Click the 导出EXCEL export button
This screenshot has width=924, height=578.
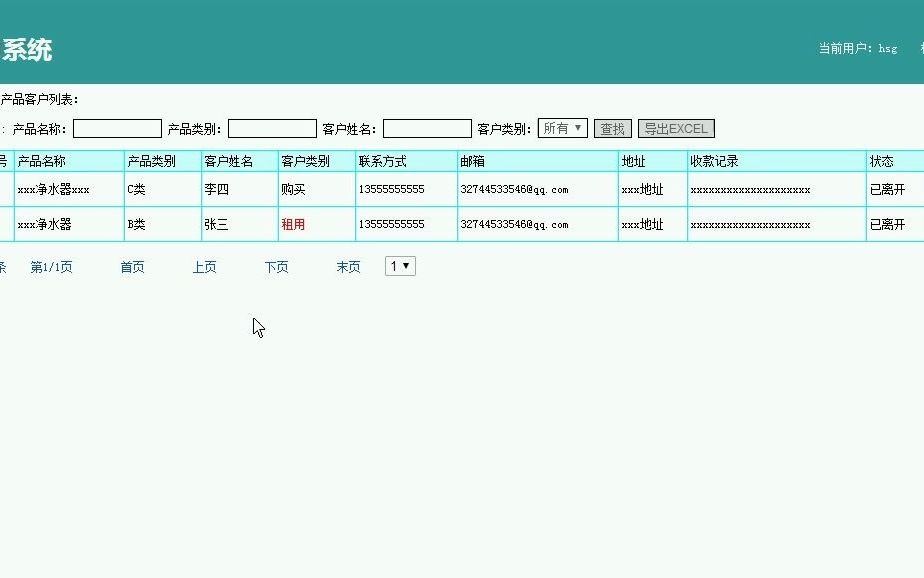pos(674,128)
